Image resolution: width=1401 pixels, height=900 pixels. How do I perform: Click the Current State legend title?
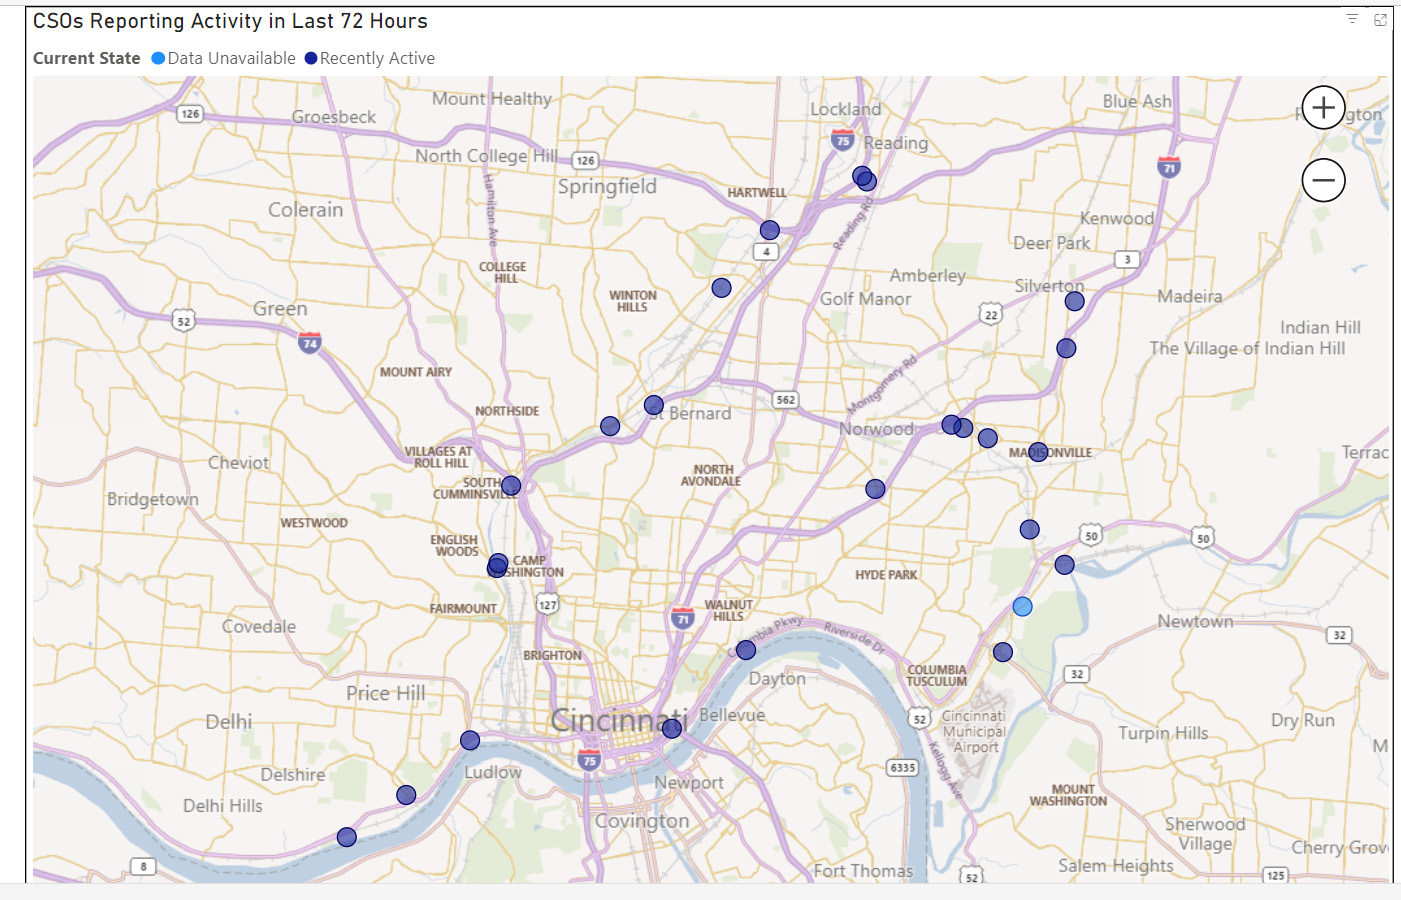(x=87, y=58)
